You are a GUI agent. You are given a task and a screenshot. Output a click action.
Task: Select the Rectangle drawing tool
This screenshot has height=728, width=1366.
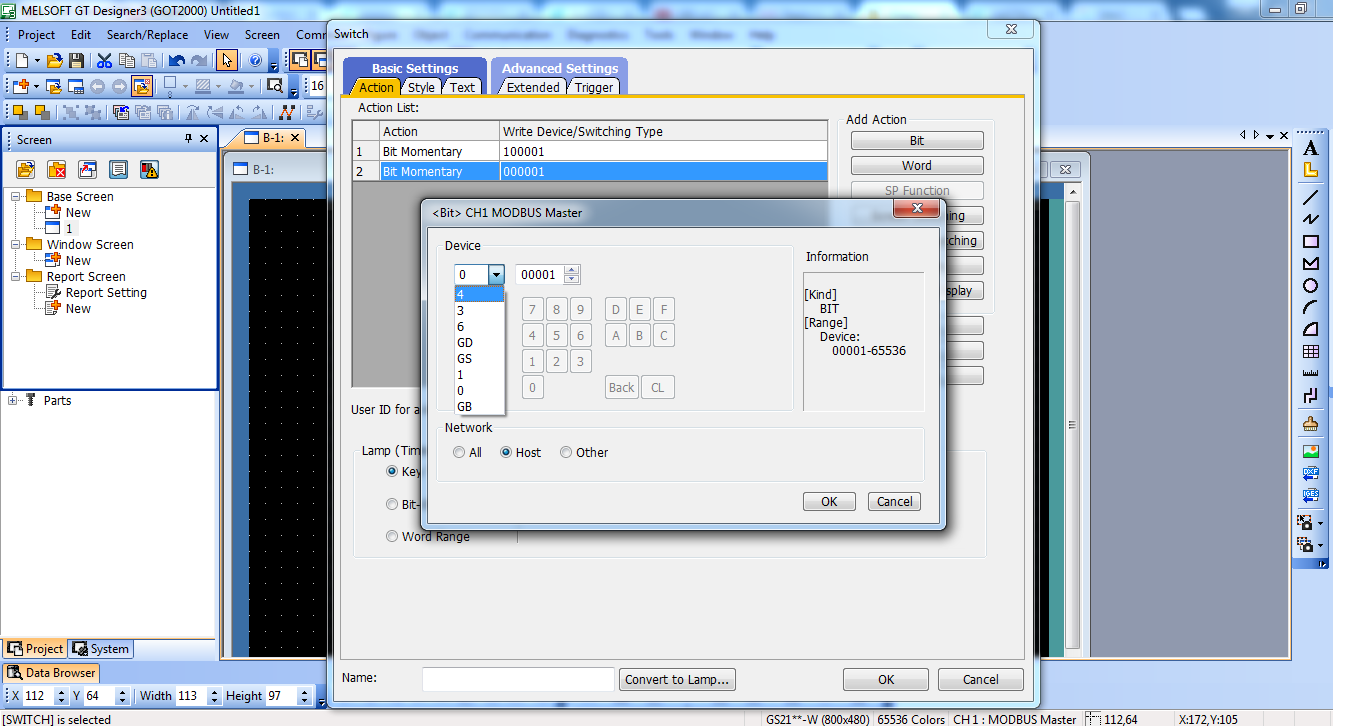pos(1310,239)
